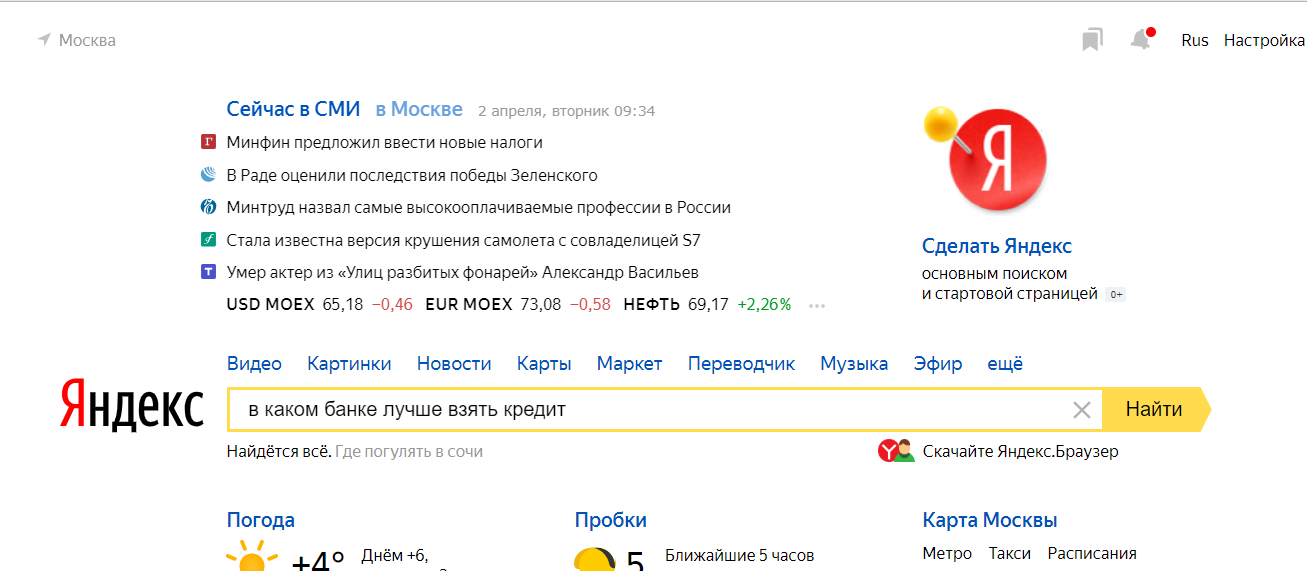Open the Видео service tab

click(254, 364)
